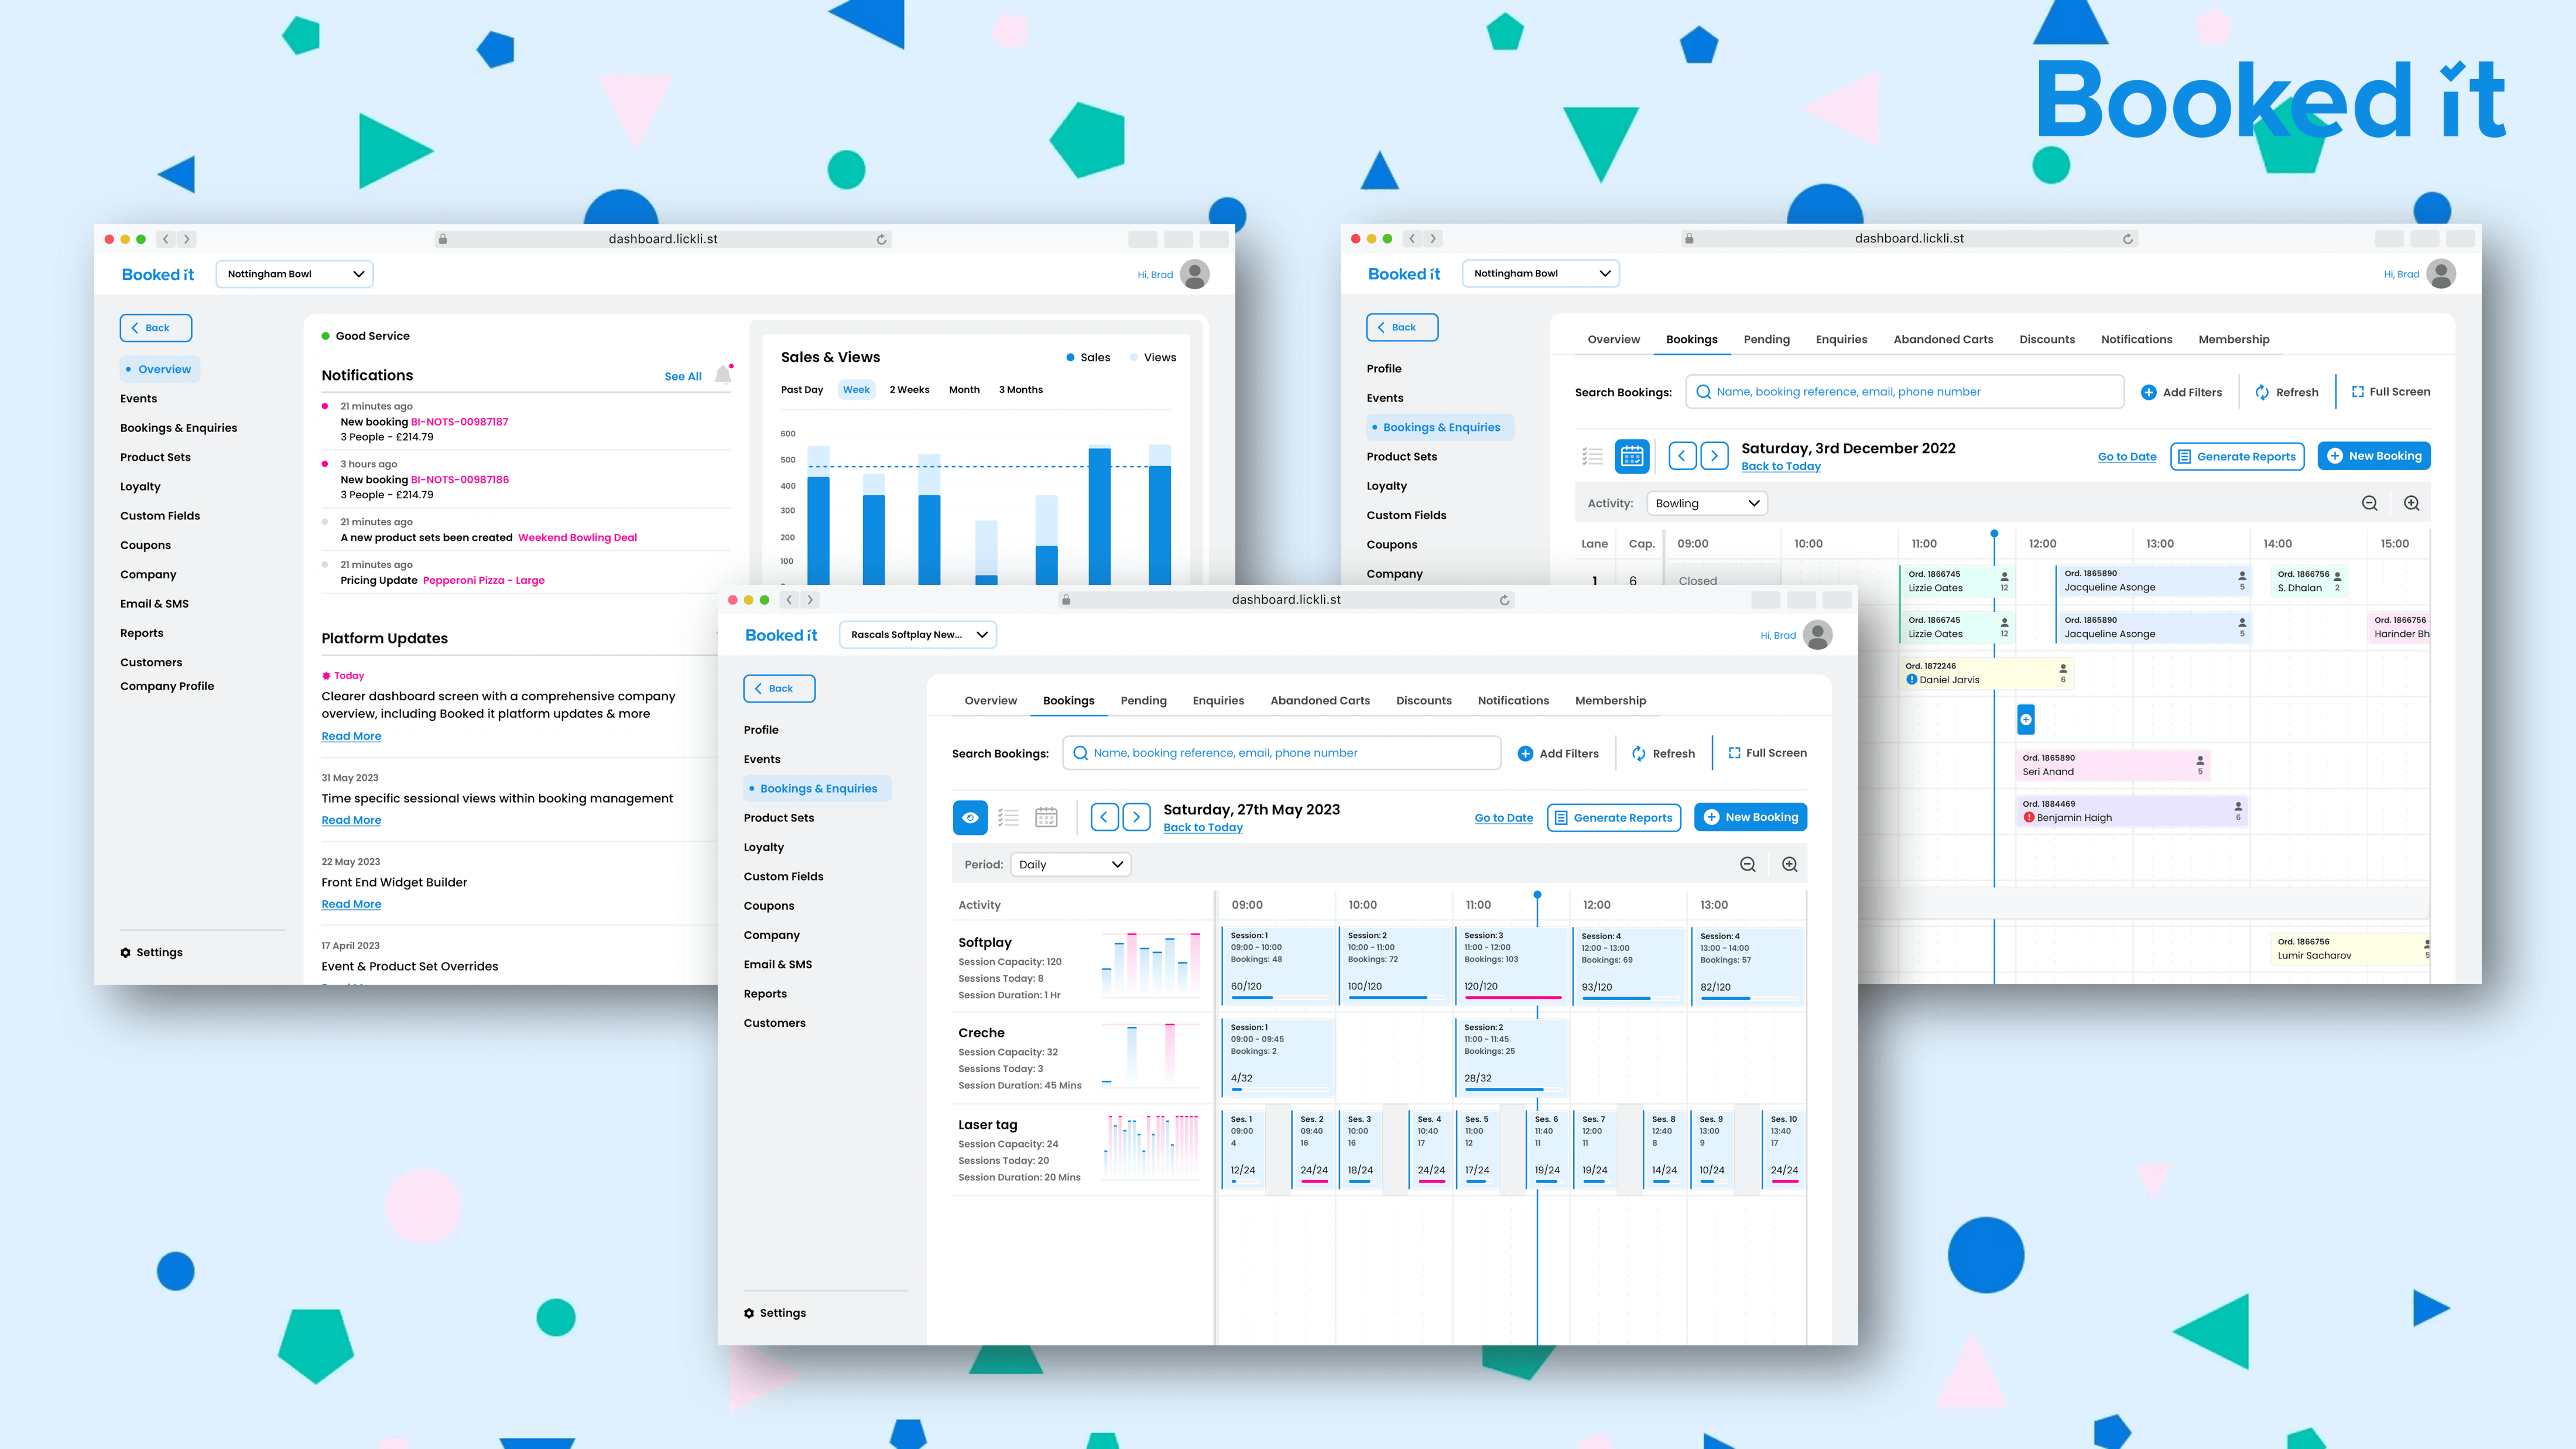
Task: Switch to Abandoned Carts tab in Rascals window
Action: pyautogui.click(x=1320, y=700)
